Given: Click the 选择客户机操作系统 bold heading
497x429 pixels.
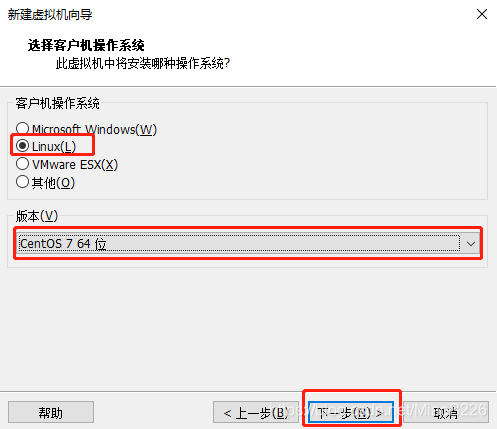Looking at the screenshot, I should [86, 45].
